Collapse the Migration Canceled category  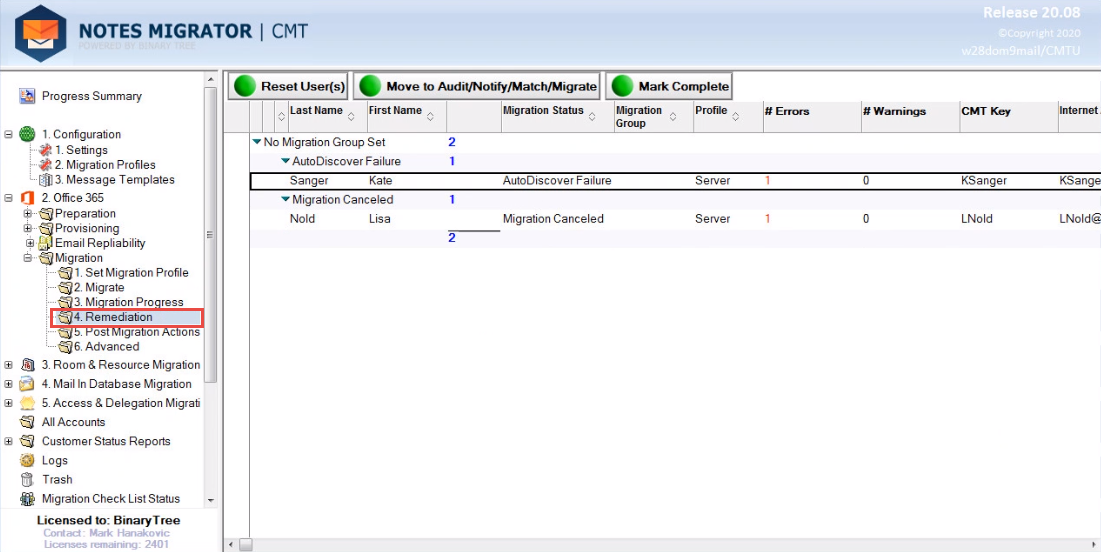point(285,199)
